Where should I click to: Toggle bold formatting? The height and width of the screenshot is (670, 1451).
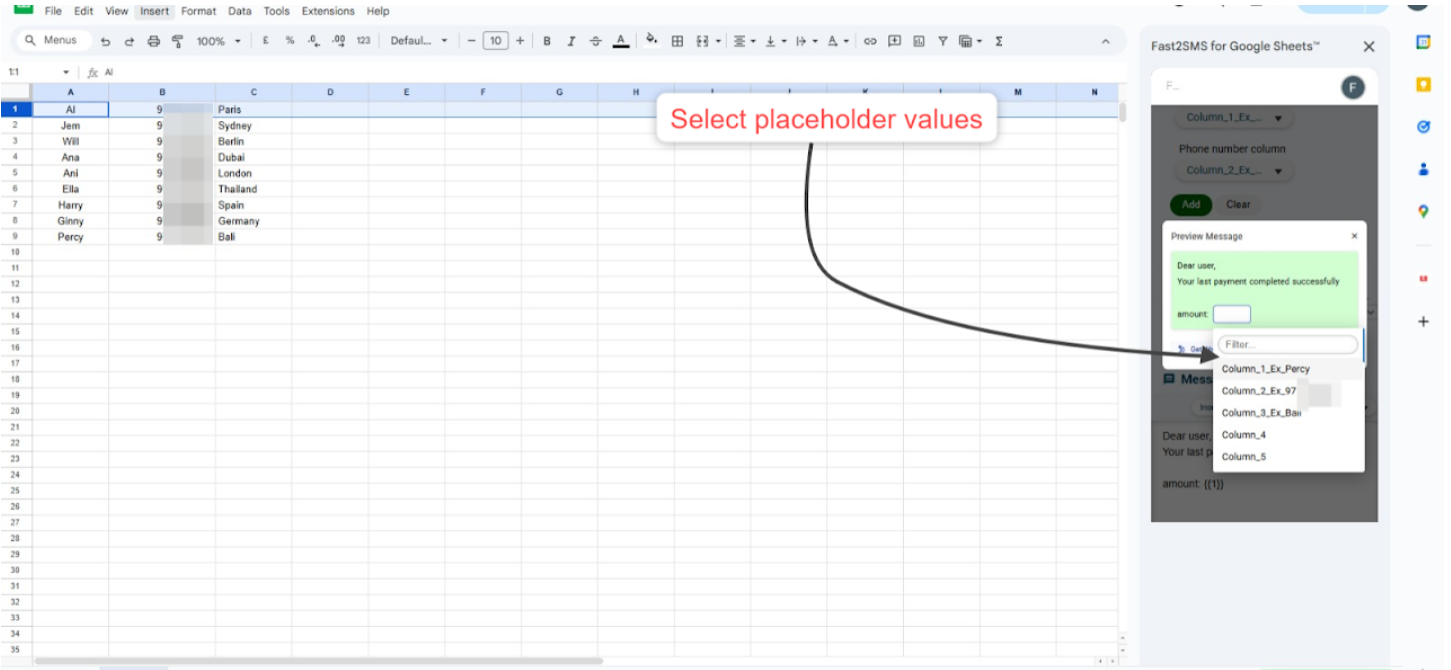pyautogui.click(x=547, y=41)
